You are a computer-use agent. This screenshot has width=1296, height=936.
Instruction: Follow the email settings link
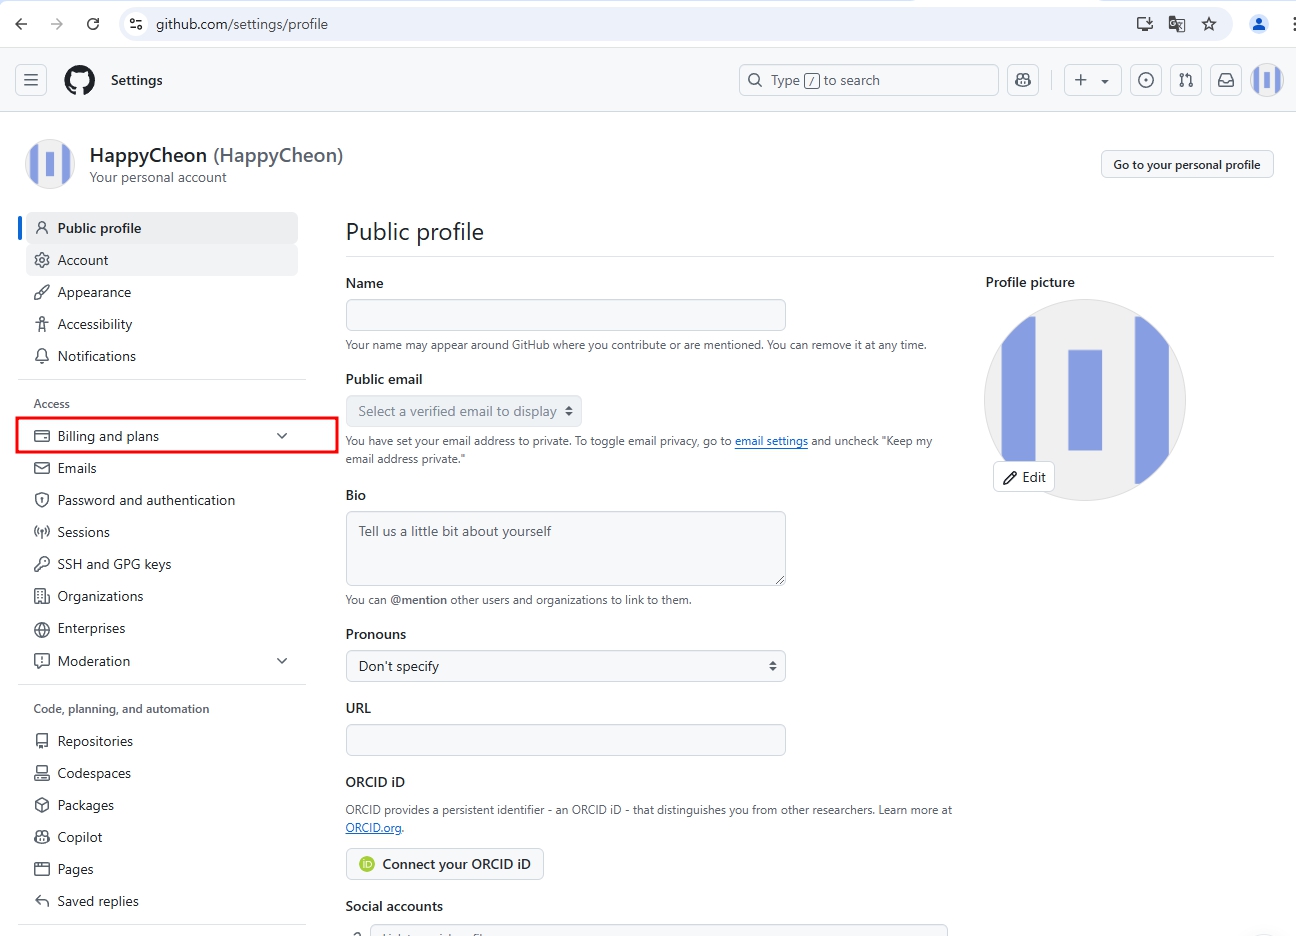pyautogui.click(x=771, y=441)
